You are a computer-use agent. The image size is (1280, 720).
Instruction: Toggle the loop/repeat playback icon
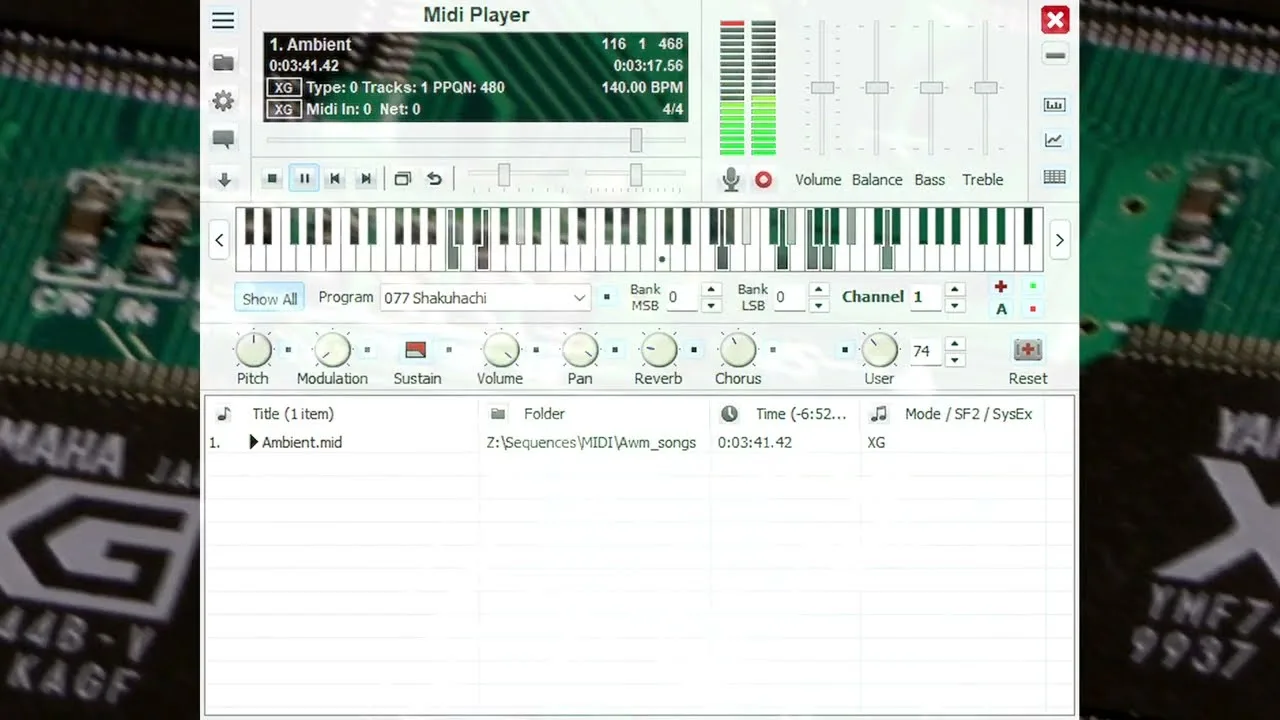(x=434, y=179)
